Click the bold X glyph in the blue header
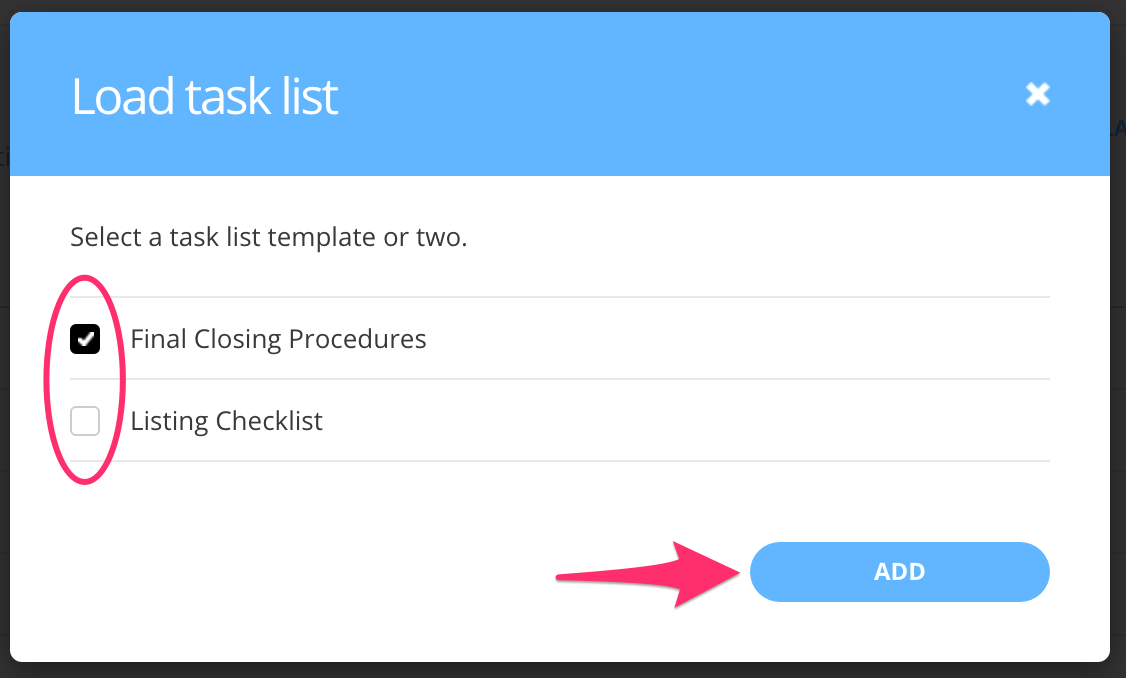Image resolution: width=1126 pixels, height=678 pixels. (x=1037, y=94)
